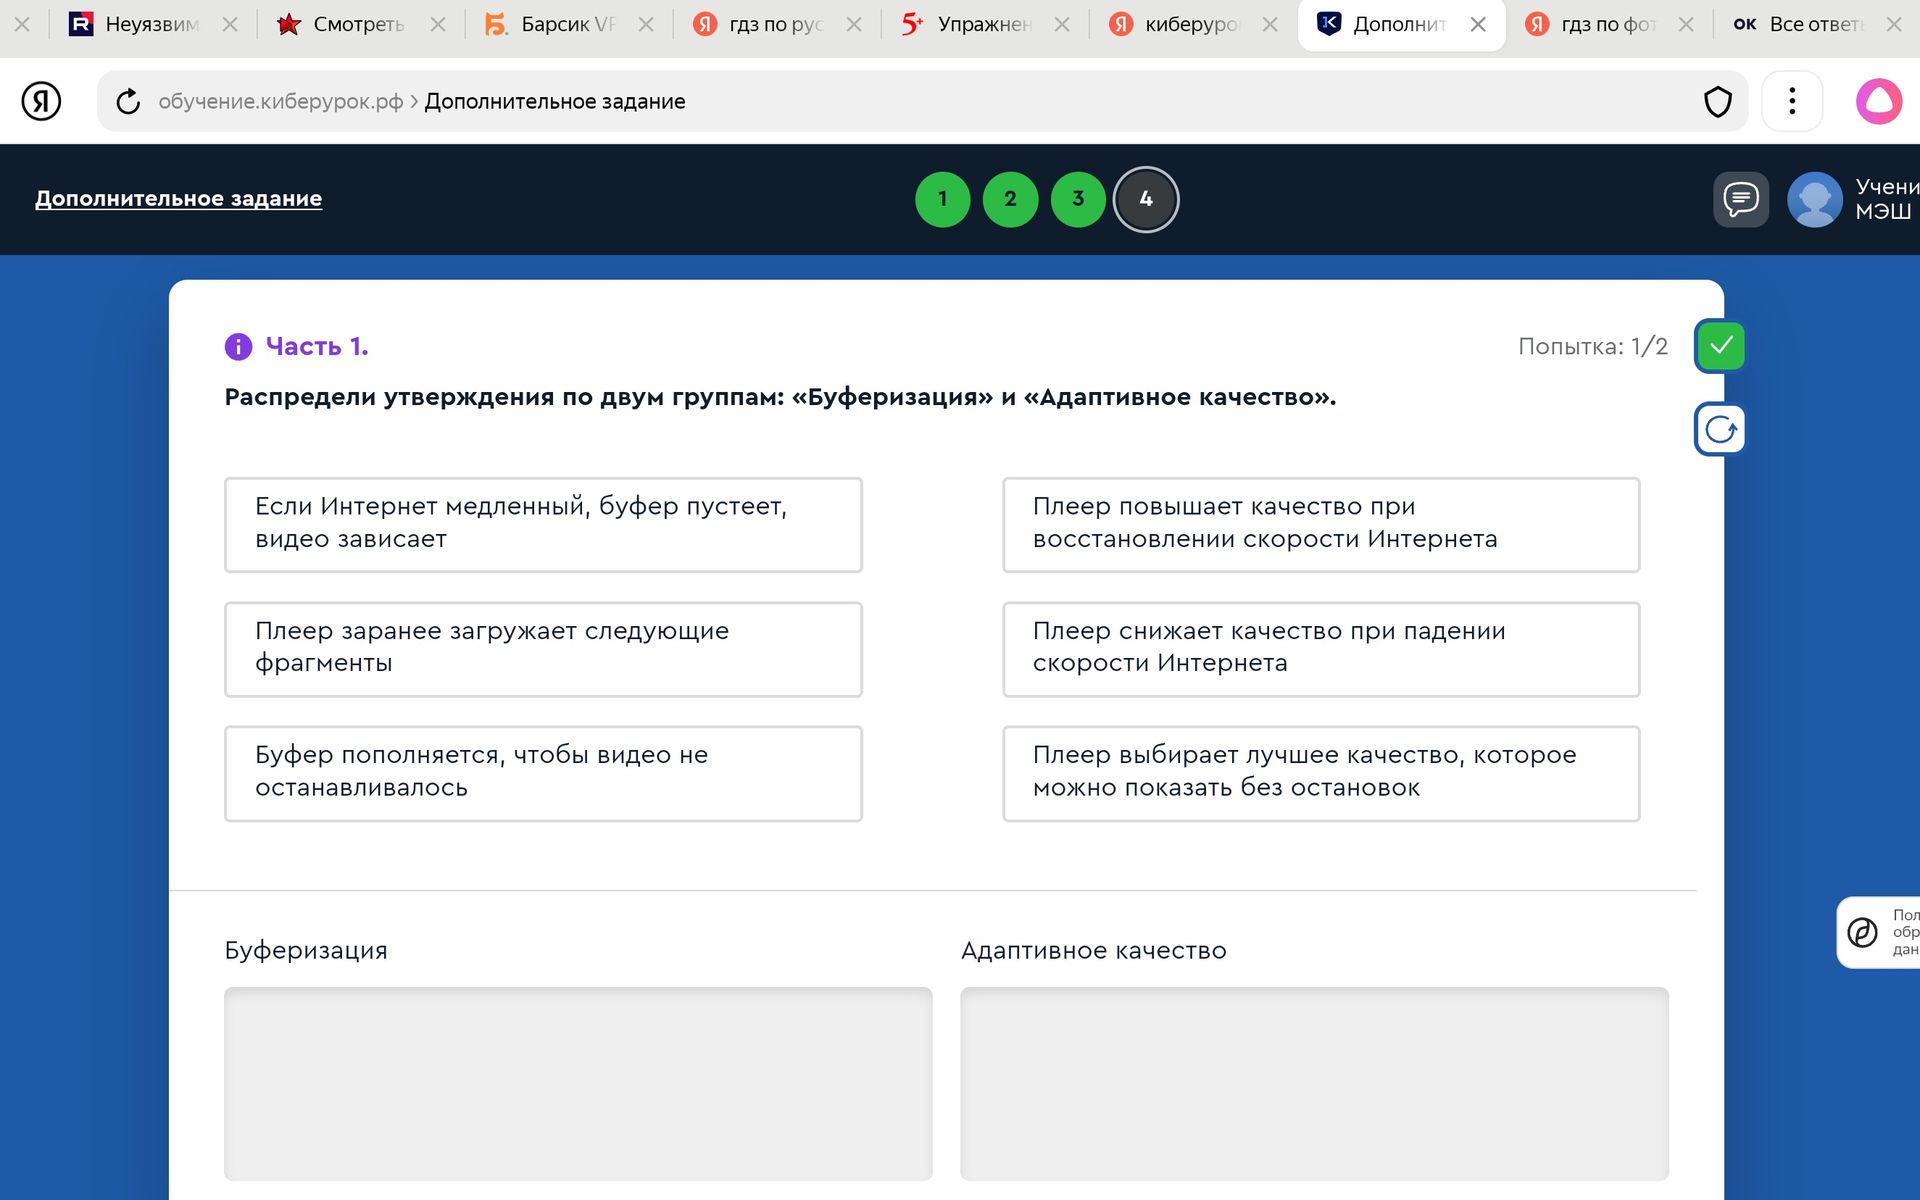Click the обучение.киберурок.рф domain text

coord(281,102)
